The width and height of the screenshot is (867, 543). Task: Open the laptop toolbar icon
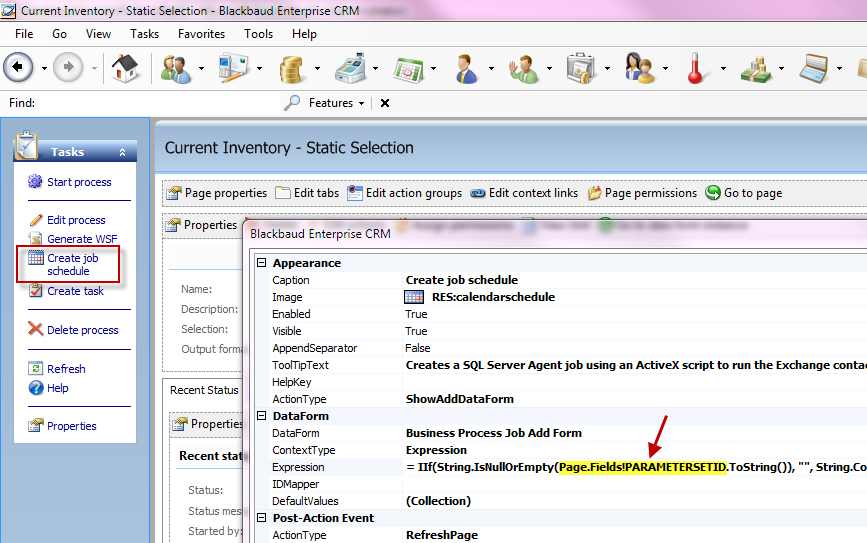coord(813,69)
